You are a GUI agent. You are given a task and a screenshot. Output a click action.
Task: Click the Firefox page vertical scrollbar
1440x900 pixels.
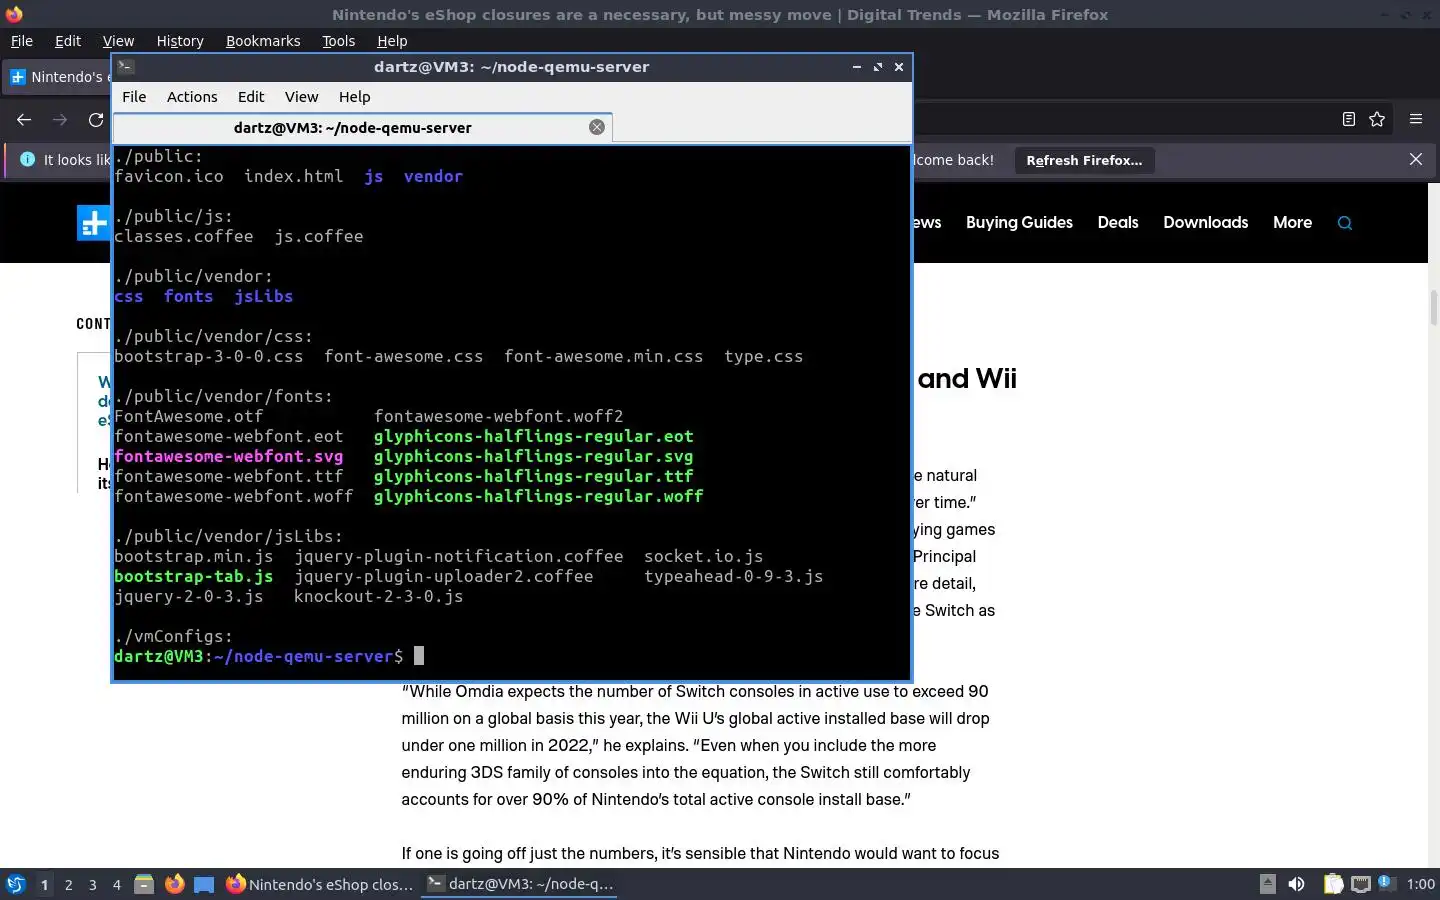(1433, 310)
